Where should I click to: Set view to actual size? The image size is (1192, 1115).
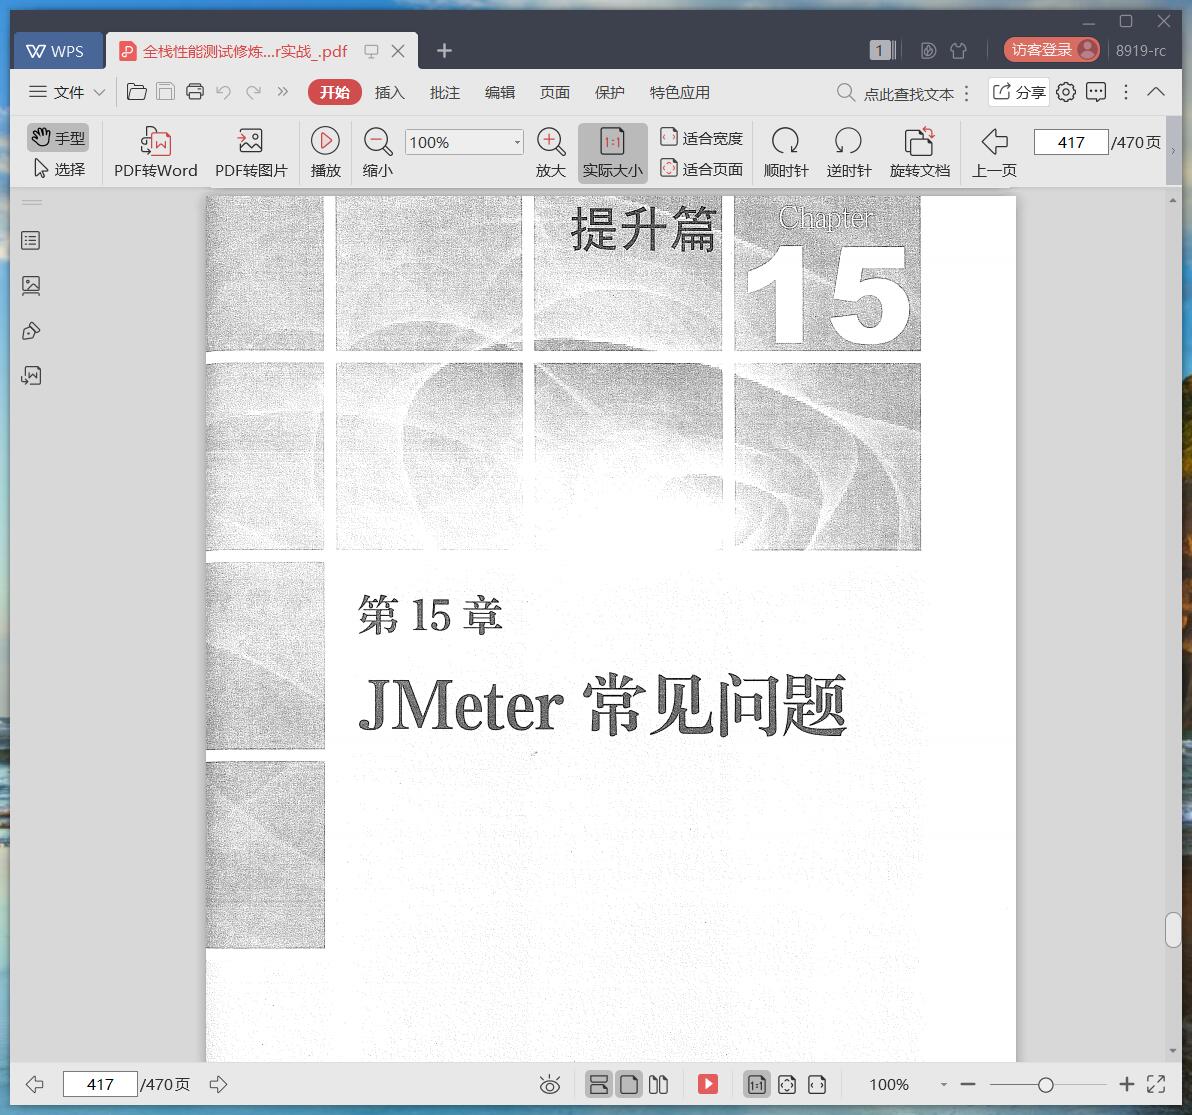(x=612, y=153)
